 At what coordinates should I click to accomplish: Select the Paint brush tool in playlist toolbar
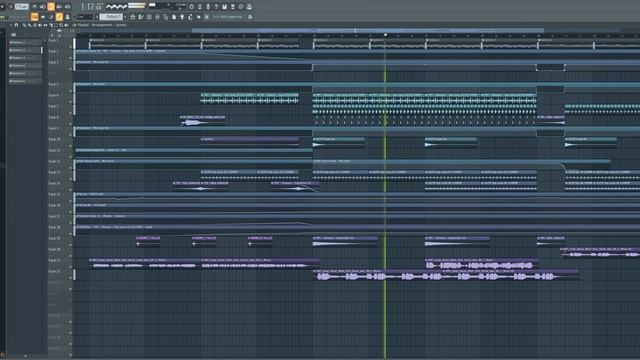tap(30, 25)
